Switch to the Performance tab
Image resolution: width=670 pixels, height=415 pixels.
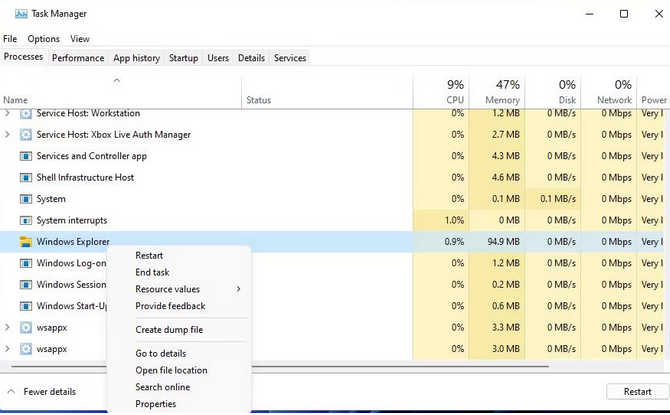coord(78,58)
